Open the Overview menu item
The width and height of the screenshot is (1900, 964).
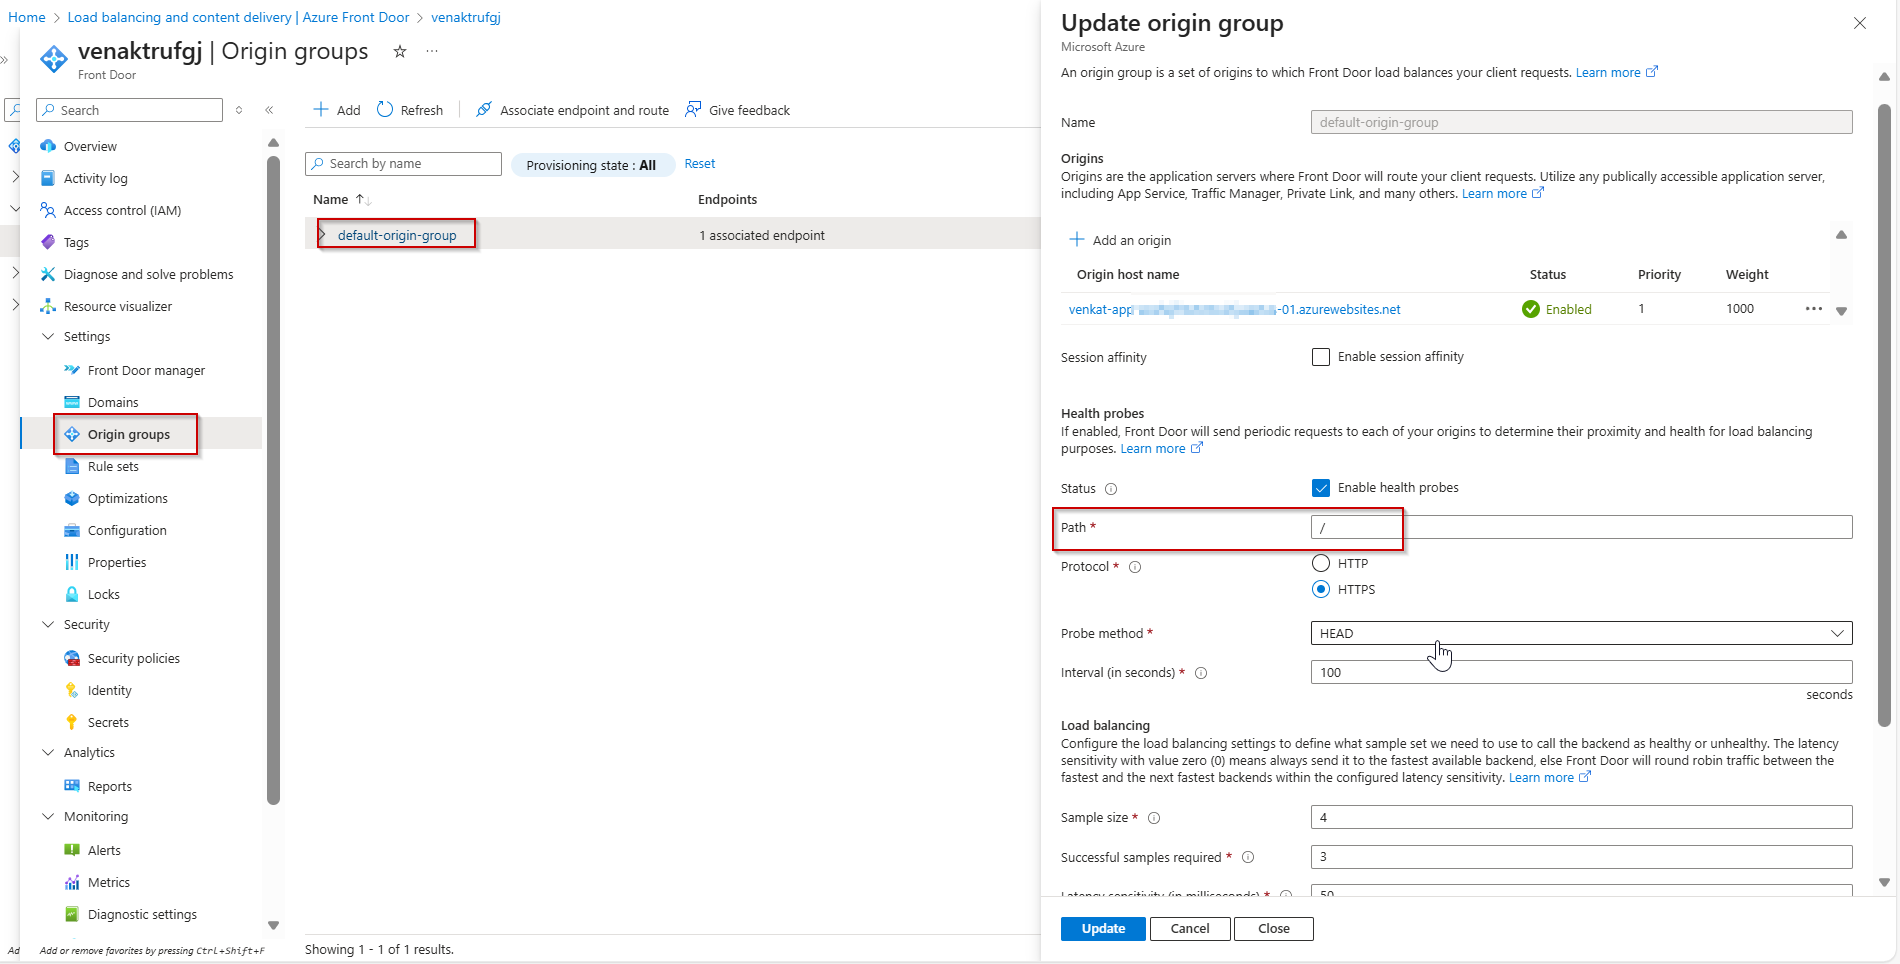click(90, 146)
